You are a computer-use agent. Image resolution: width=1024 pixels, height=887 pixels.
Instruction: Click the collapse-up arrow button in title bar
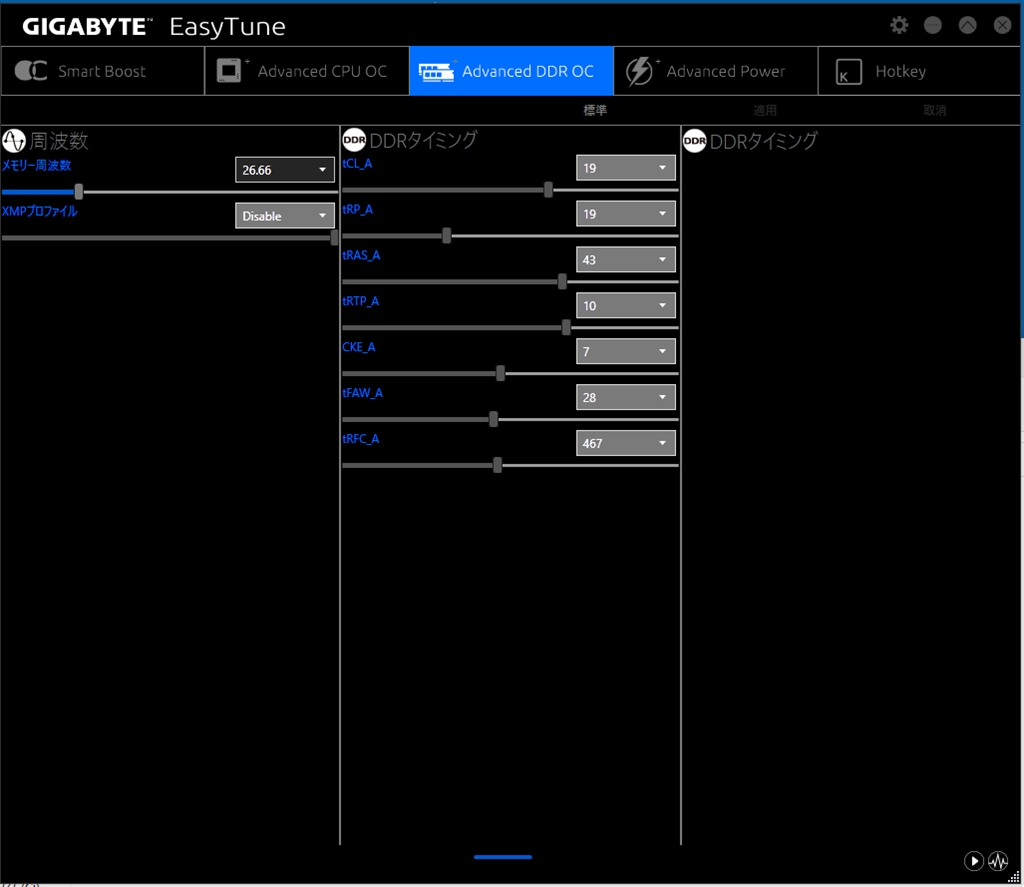click(967, 25)
